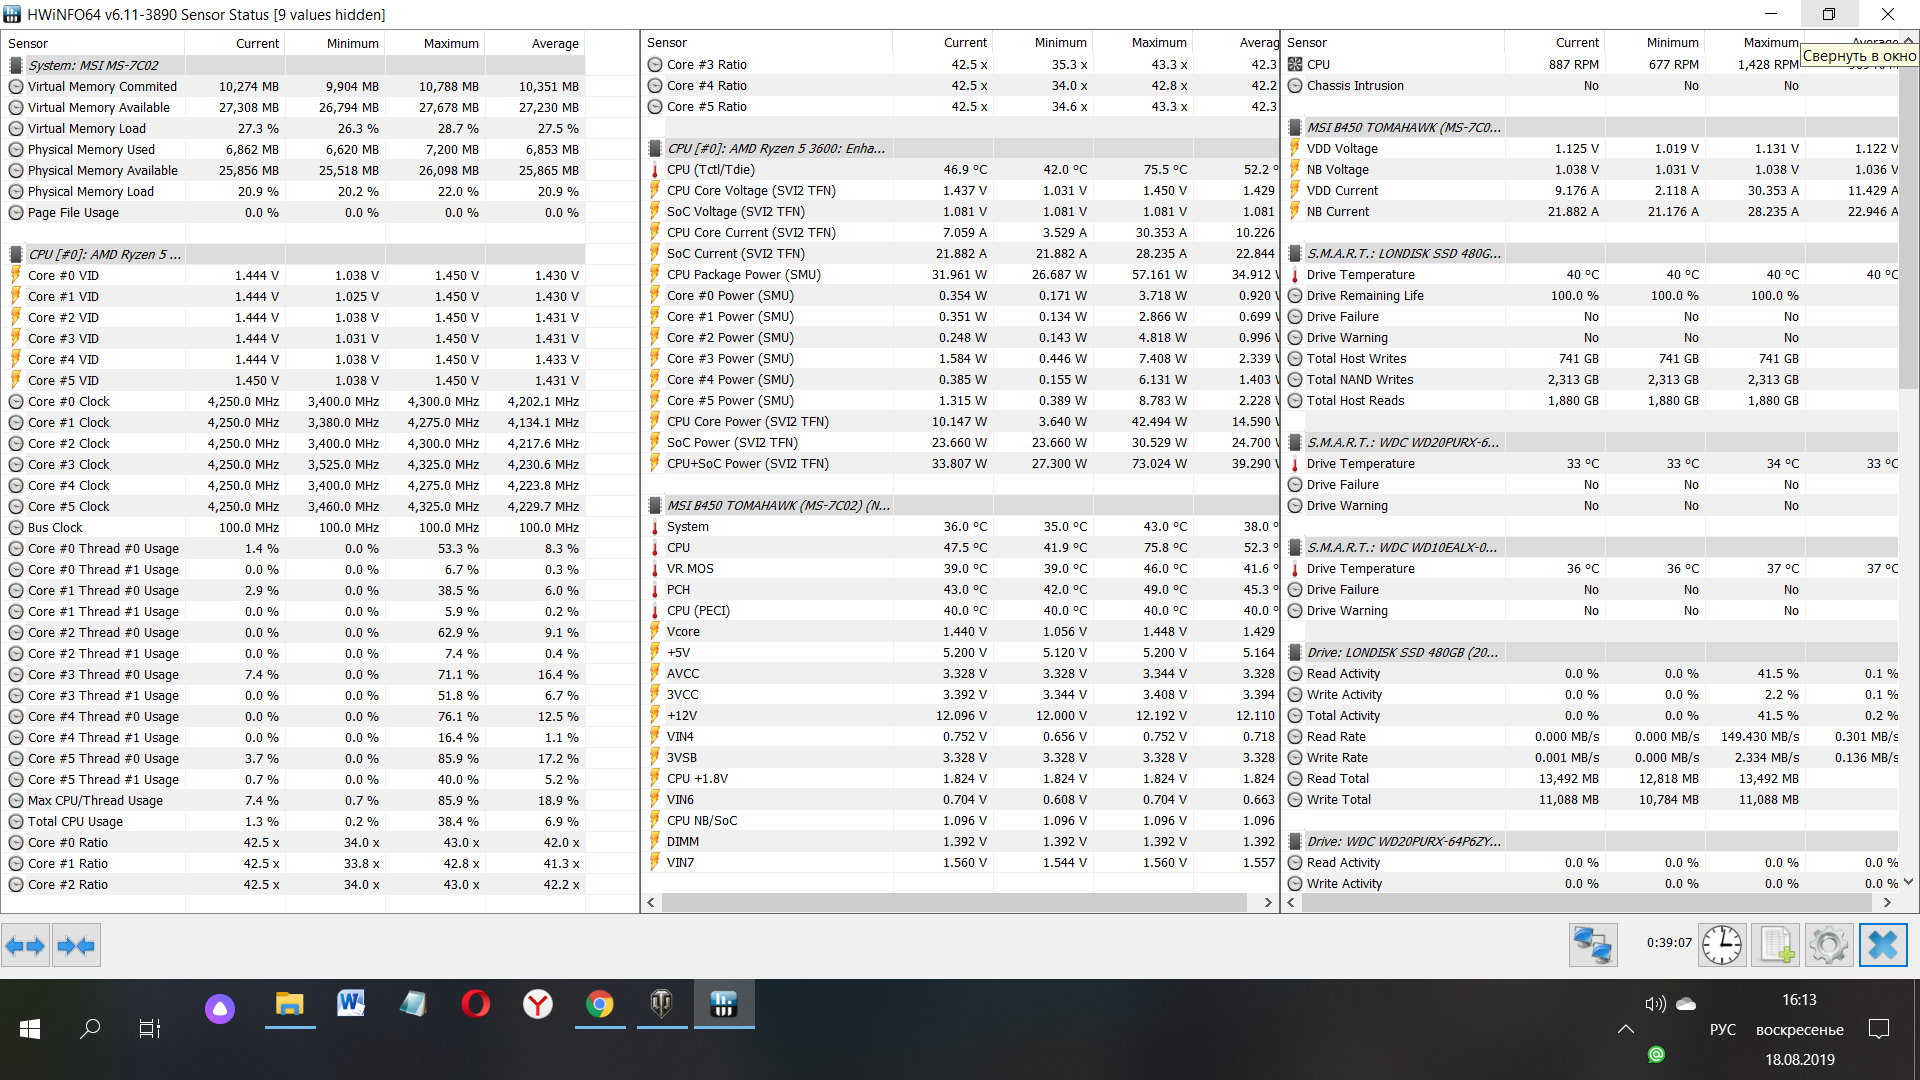1920x1080 pixels.
Task: Open the Windows Start menu
Action: (x=30, y=1028)
